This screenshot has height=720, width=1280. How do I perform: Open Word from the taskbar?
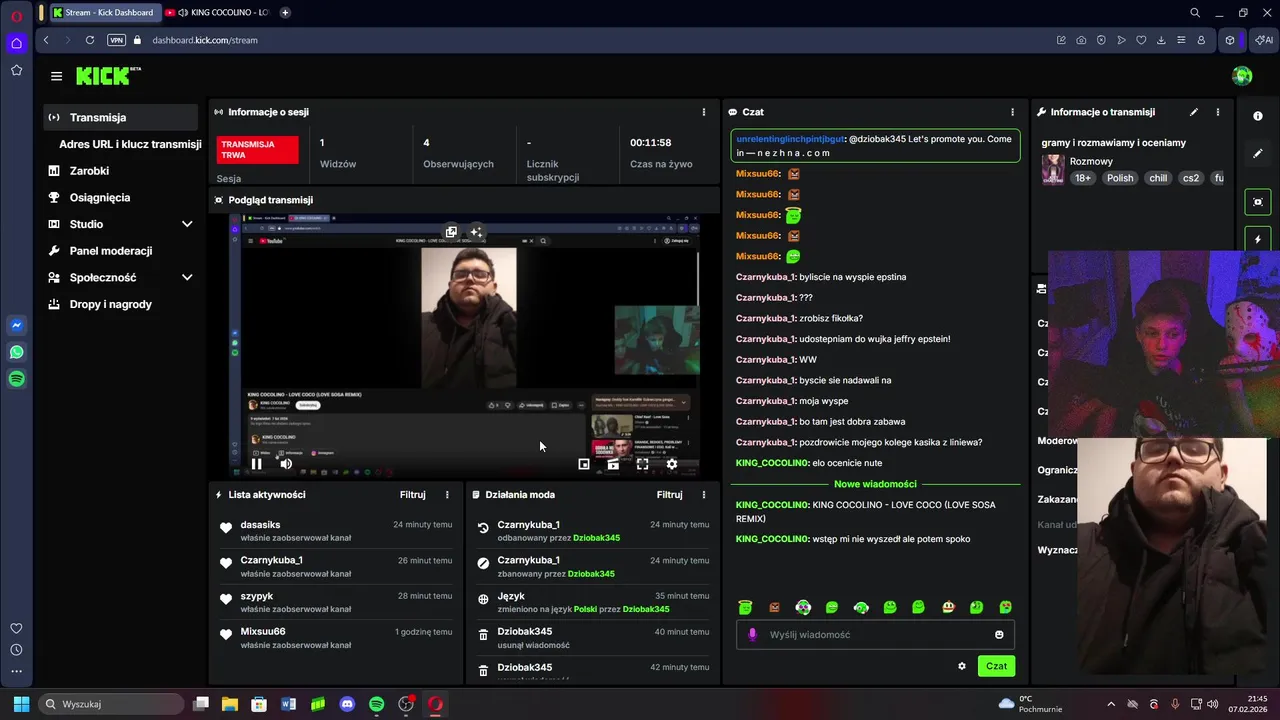288,704
